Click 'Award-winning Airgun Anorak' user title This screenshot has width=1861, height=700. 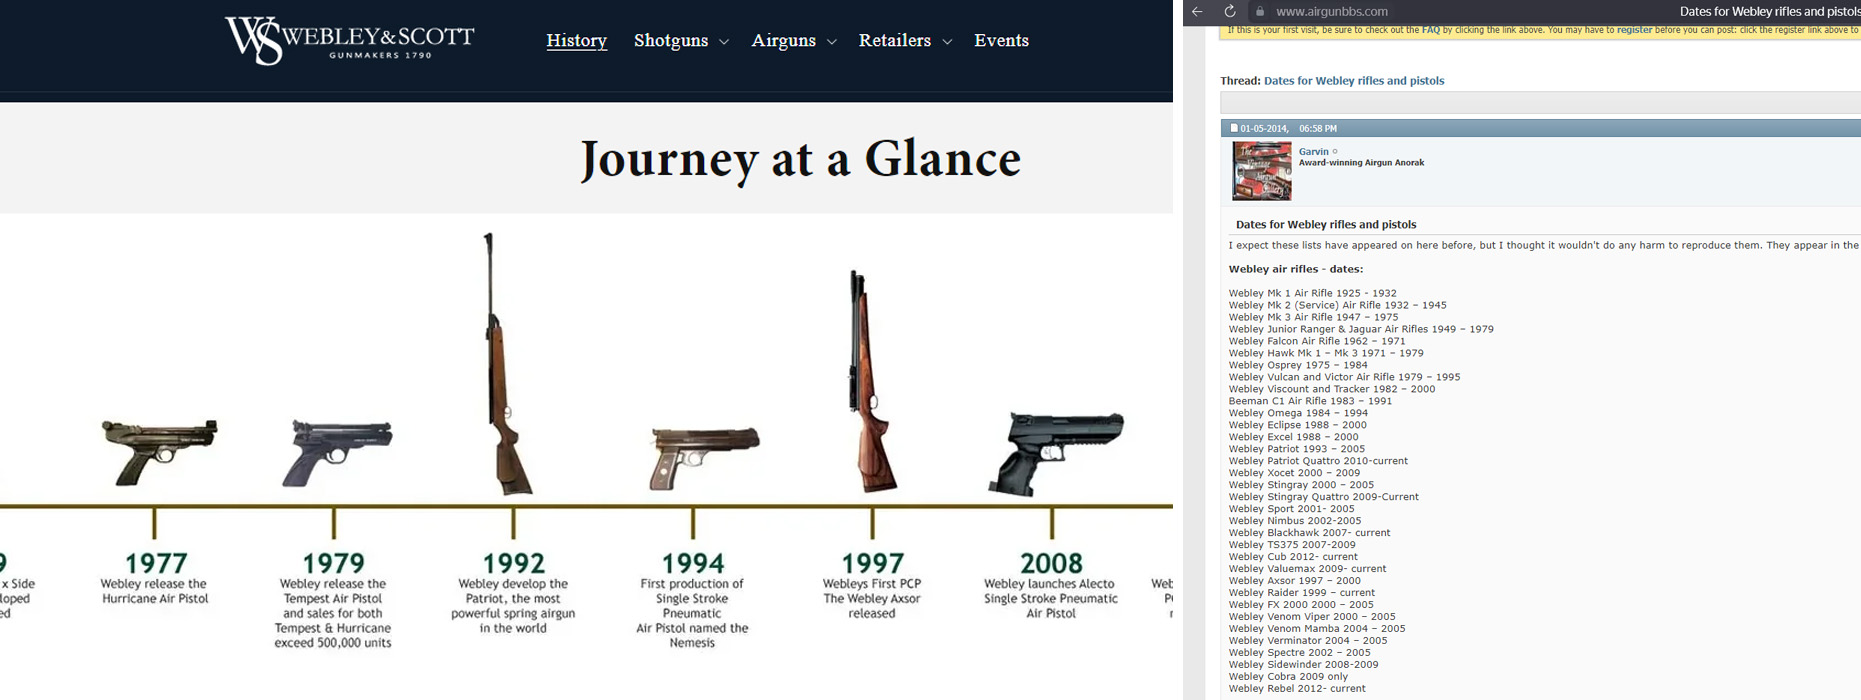coord(1361,163)
